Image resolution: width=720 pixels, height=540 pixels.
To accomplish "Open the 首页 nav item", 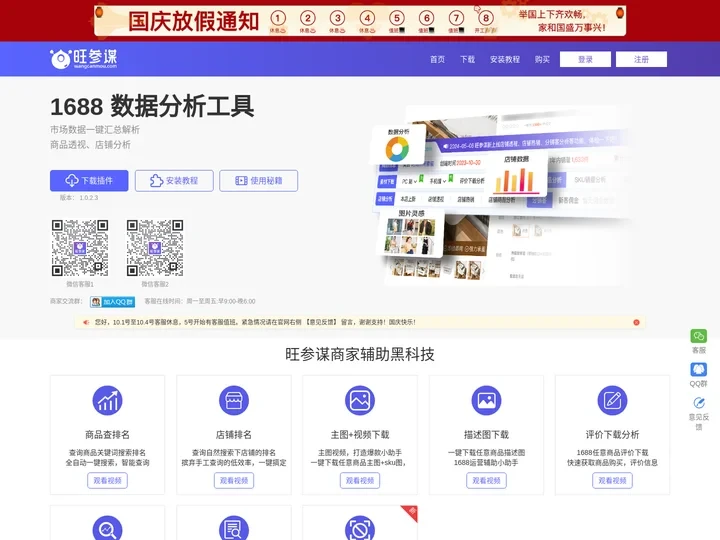I will click(437, 59).
